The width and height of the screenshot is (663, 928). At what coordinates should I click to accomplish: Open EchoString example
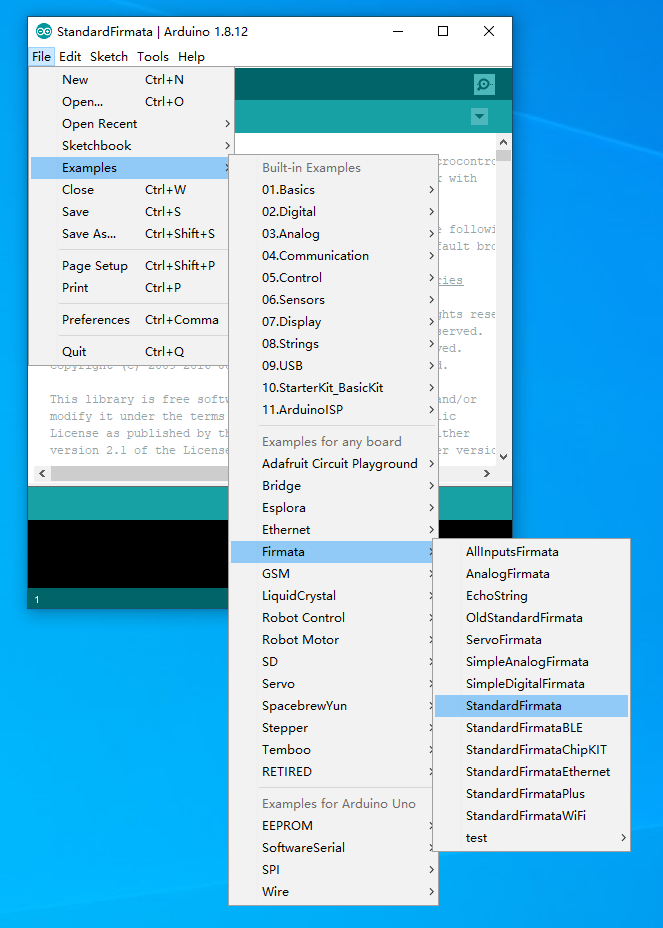pos(532,596)
